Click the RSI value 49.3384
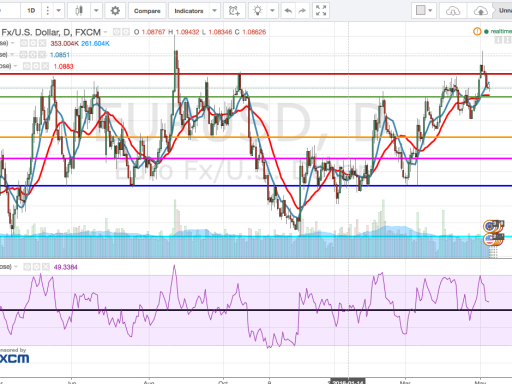The image size is (512, 384). point(65,267)
